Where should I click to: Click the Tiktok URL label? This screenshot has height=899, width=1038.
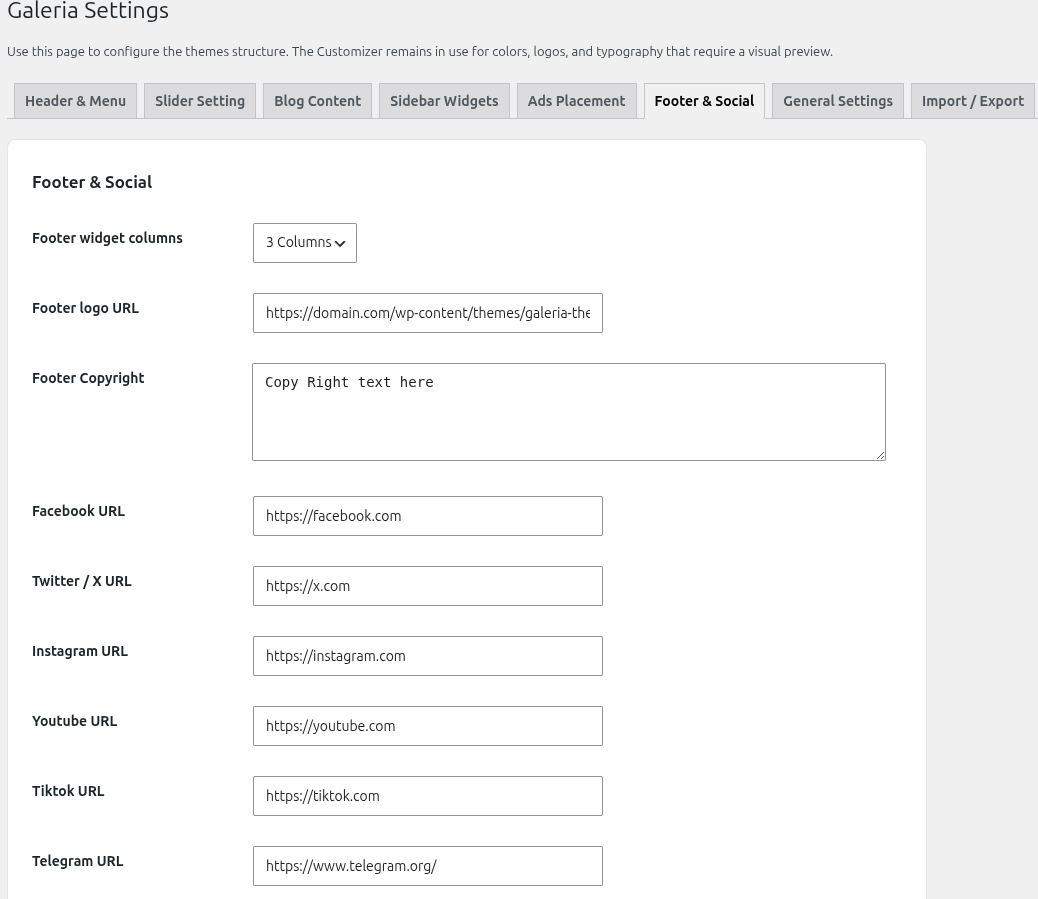[x=68, y=791]
